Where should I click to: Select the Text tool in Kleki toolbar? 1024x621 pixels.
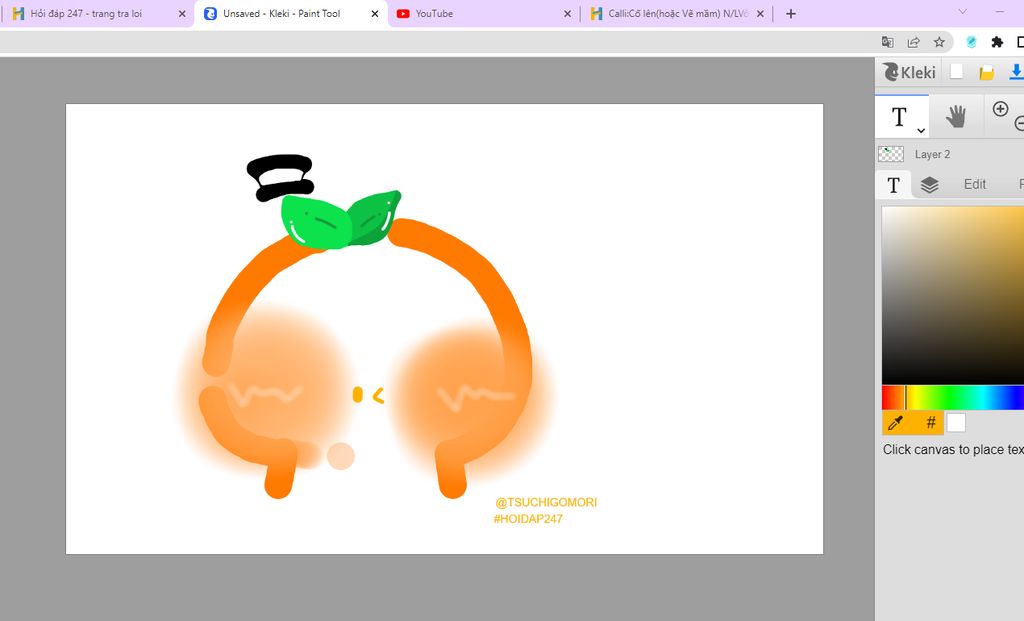899,117
